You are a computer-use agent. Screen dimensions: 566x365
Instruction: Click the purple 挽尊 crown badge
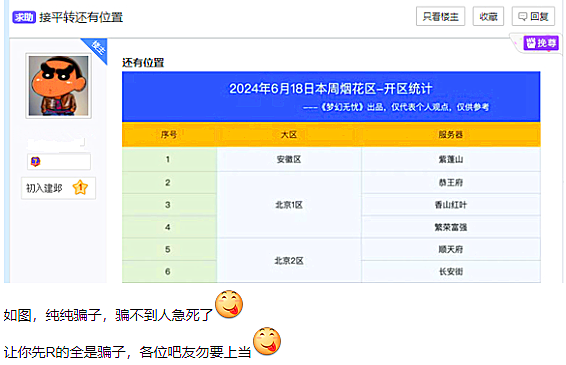(541, 43)
